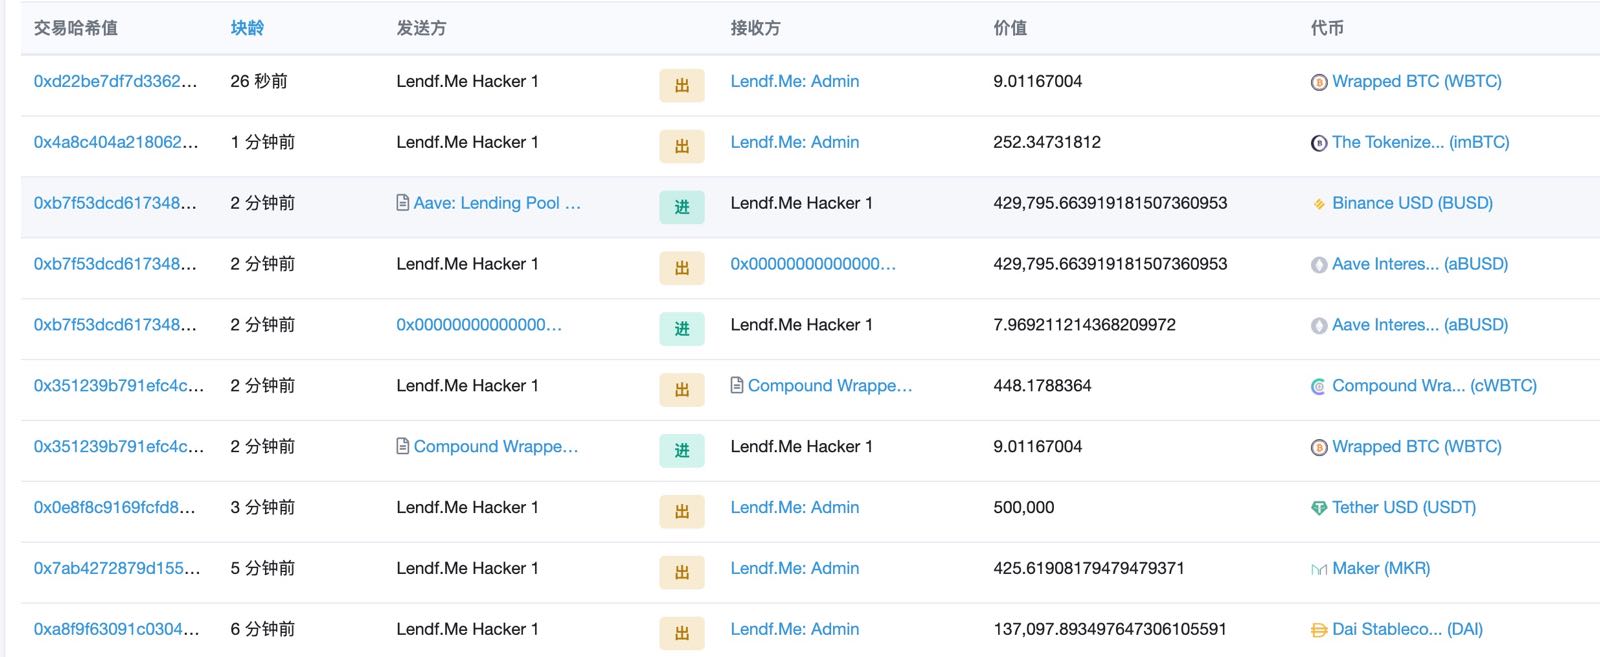Image resolution: width=1600 pixels, height=657 pixels.
Task: Open the Compound Wrappe… receiver link
Action: 830,385
